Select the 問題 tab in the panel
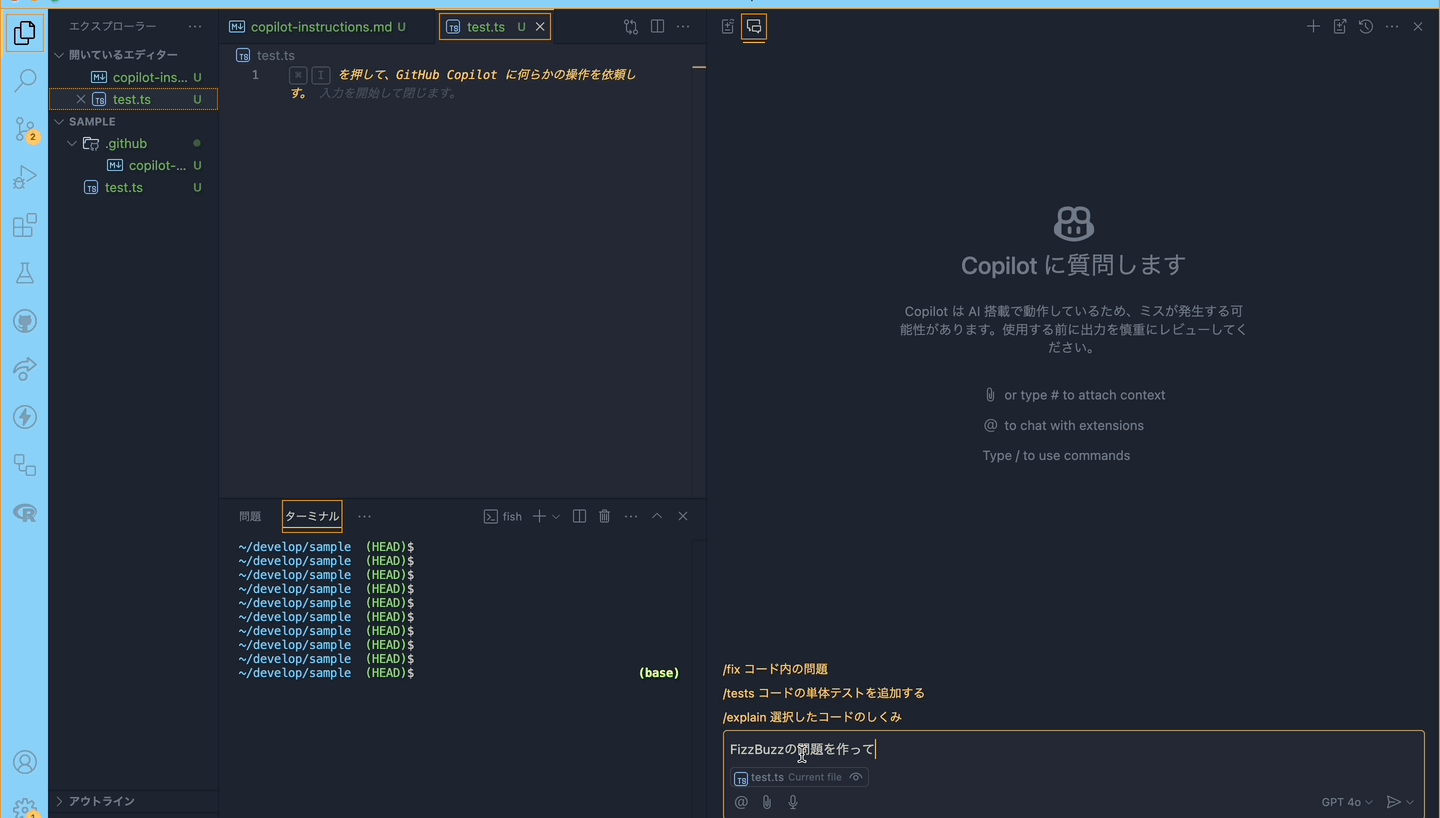 point(249,516)
